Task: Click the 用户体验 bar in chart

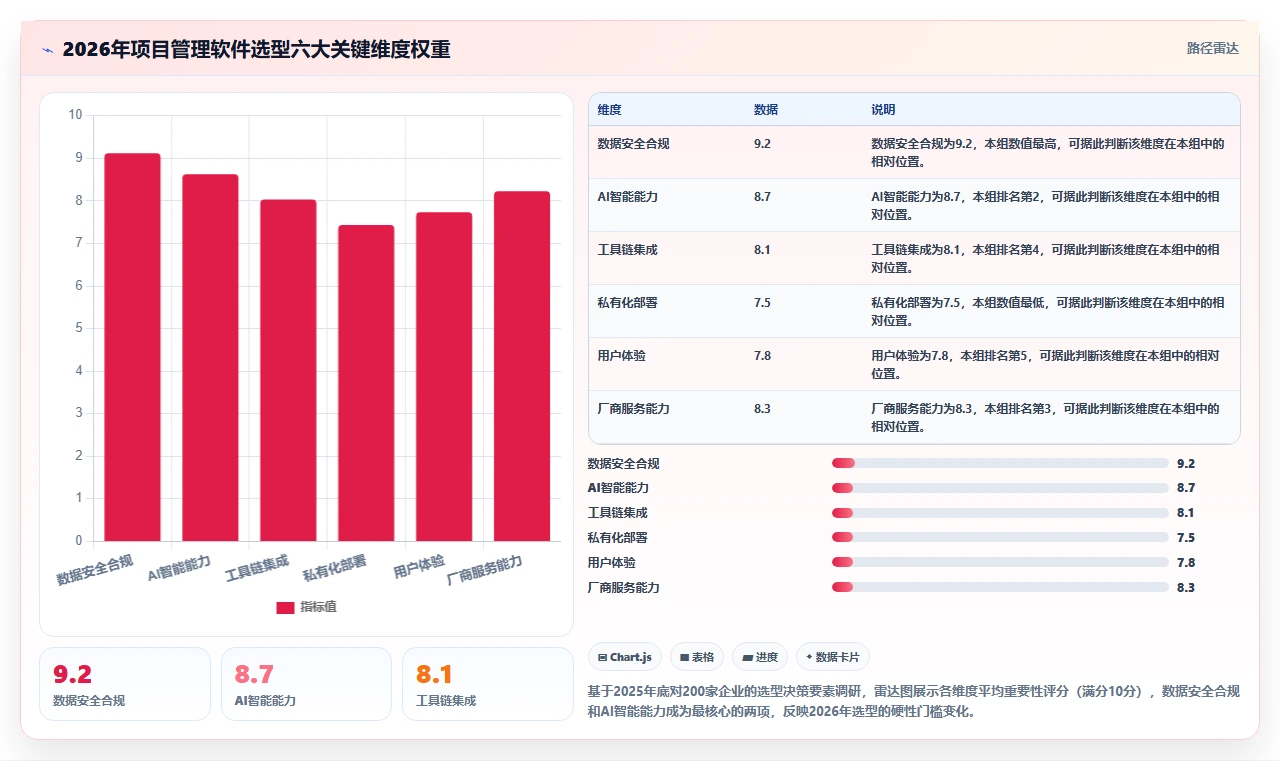Action: (444, 377)
